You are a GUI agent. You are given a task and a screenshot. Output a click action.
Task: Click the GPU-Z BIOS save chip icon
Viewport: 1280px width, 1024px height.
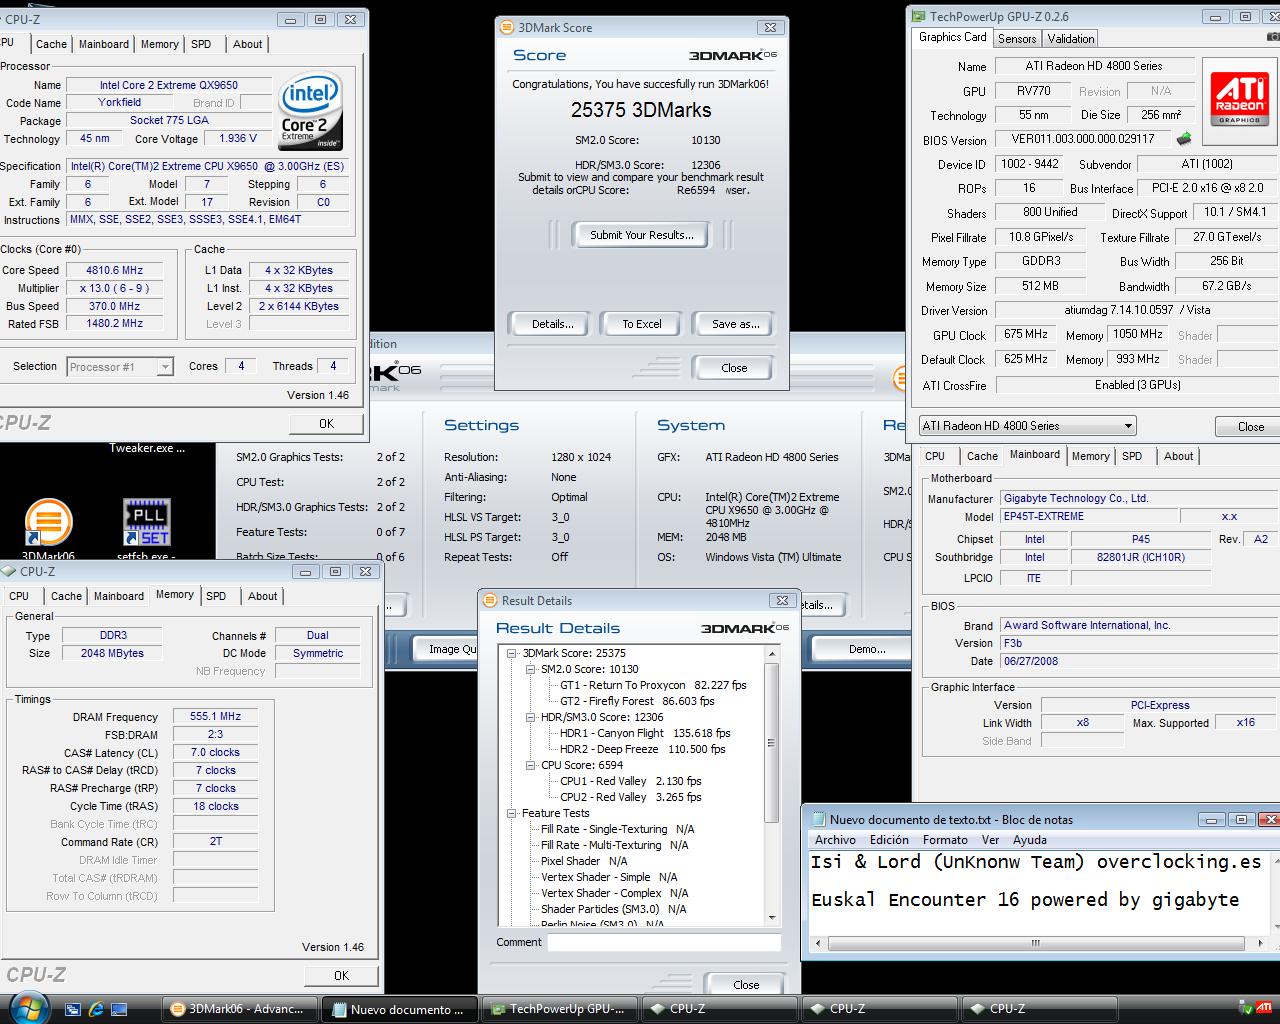1184,139
